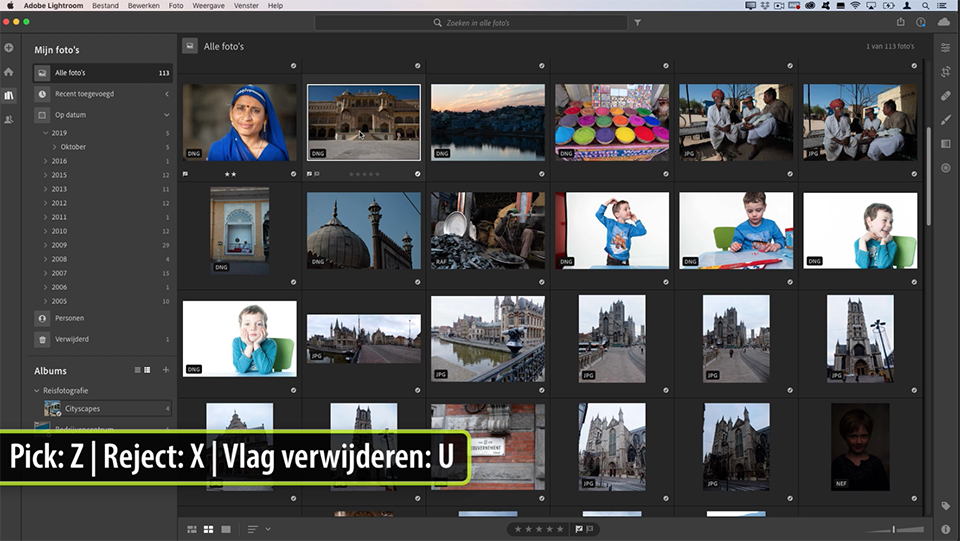Select the Healing brush tool
The width and height of the screenshot is (960, 541).
coord(945,95)
